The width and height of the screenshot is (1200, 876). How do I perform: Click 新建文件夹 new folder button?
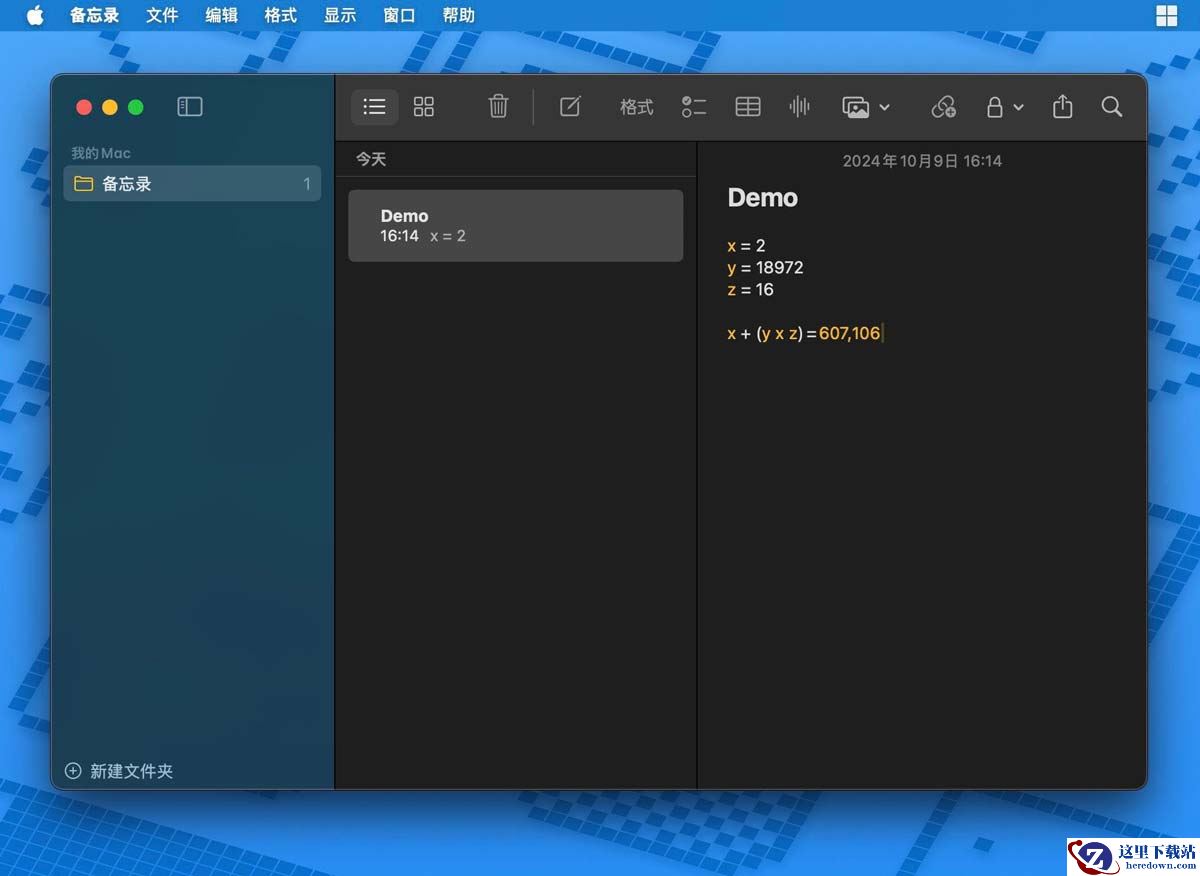click(119, 771)
